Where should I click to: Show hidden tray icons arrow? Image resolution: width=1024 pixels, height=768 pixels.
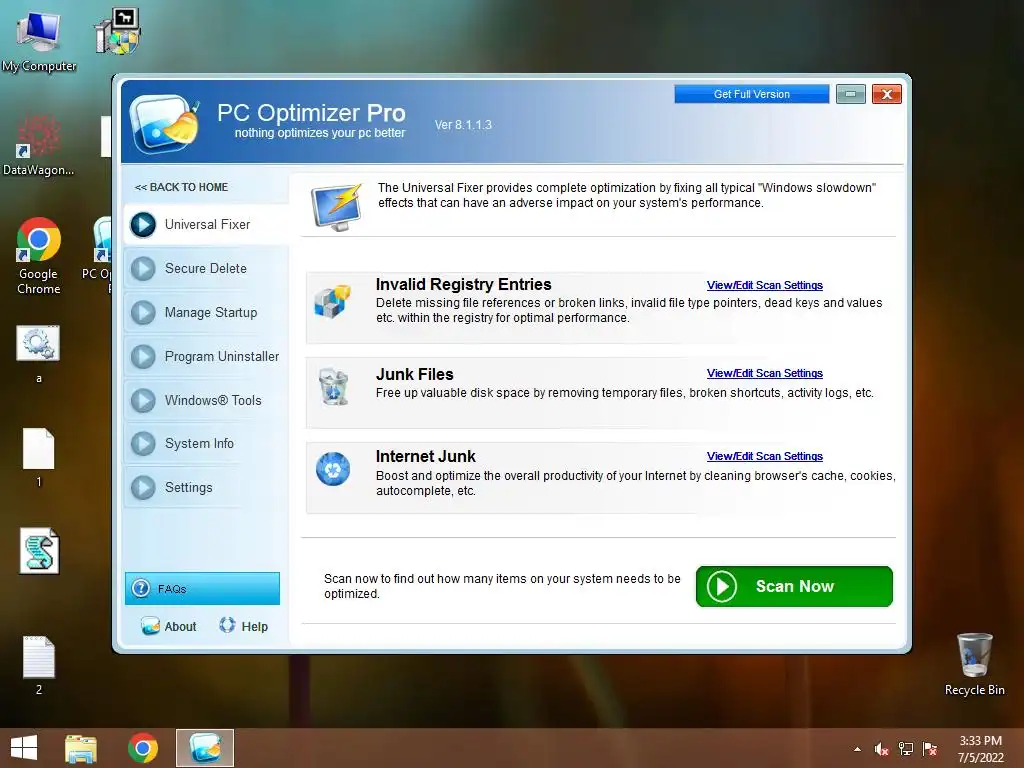pos(857,749)
